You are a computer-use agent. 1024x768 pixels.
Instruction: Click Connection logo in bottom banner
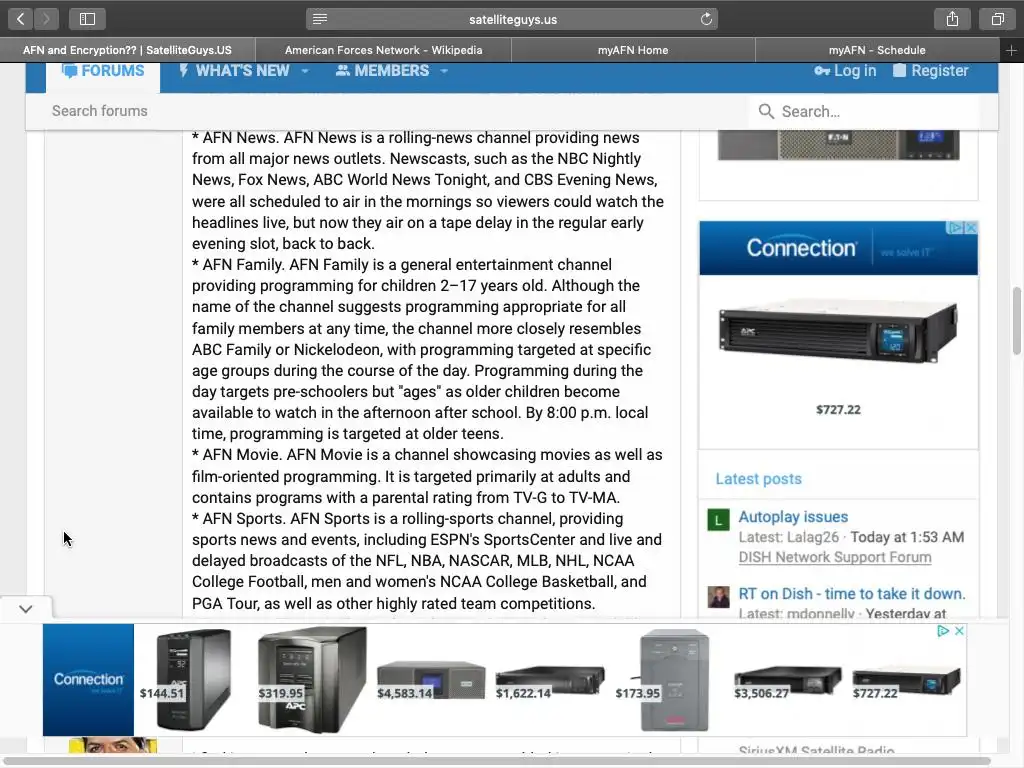(x=88, y=680)
